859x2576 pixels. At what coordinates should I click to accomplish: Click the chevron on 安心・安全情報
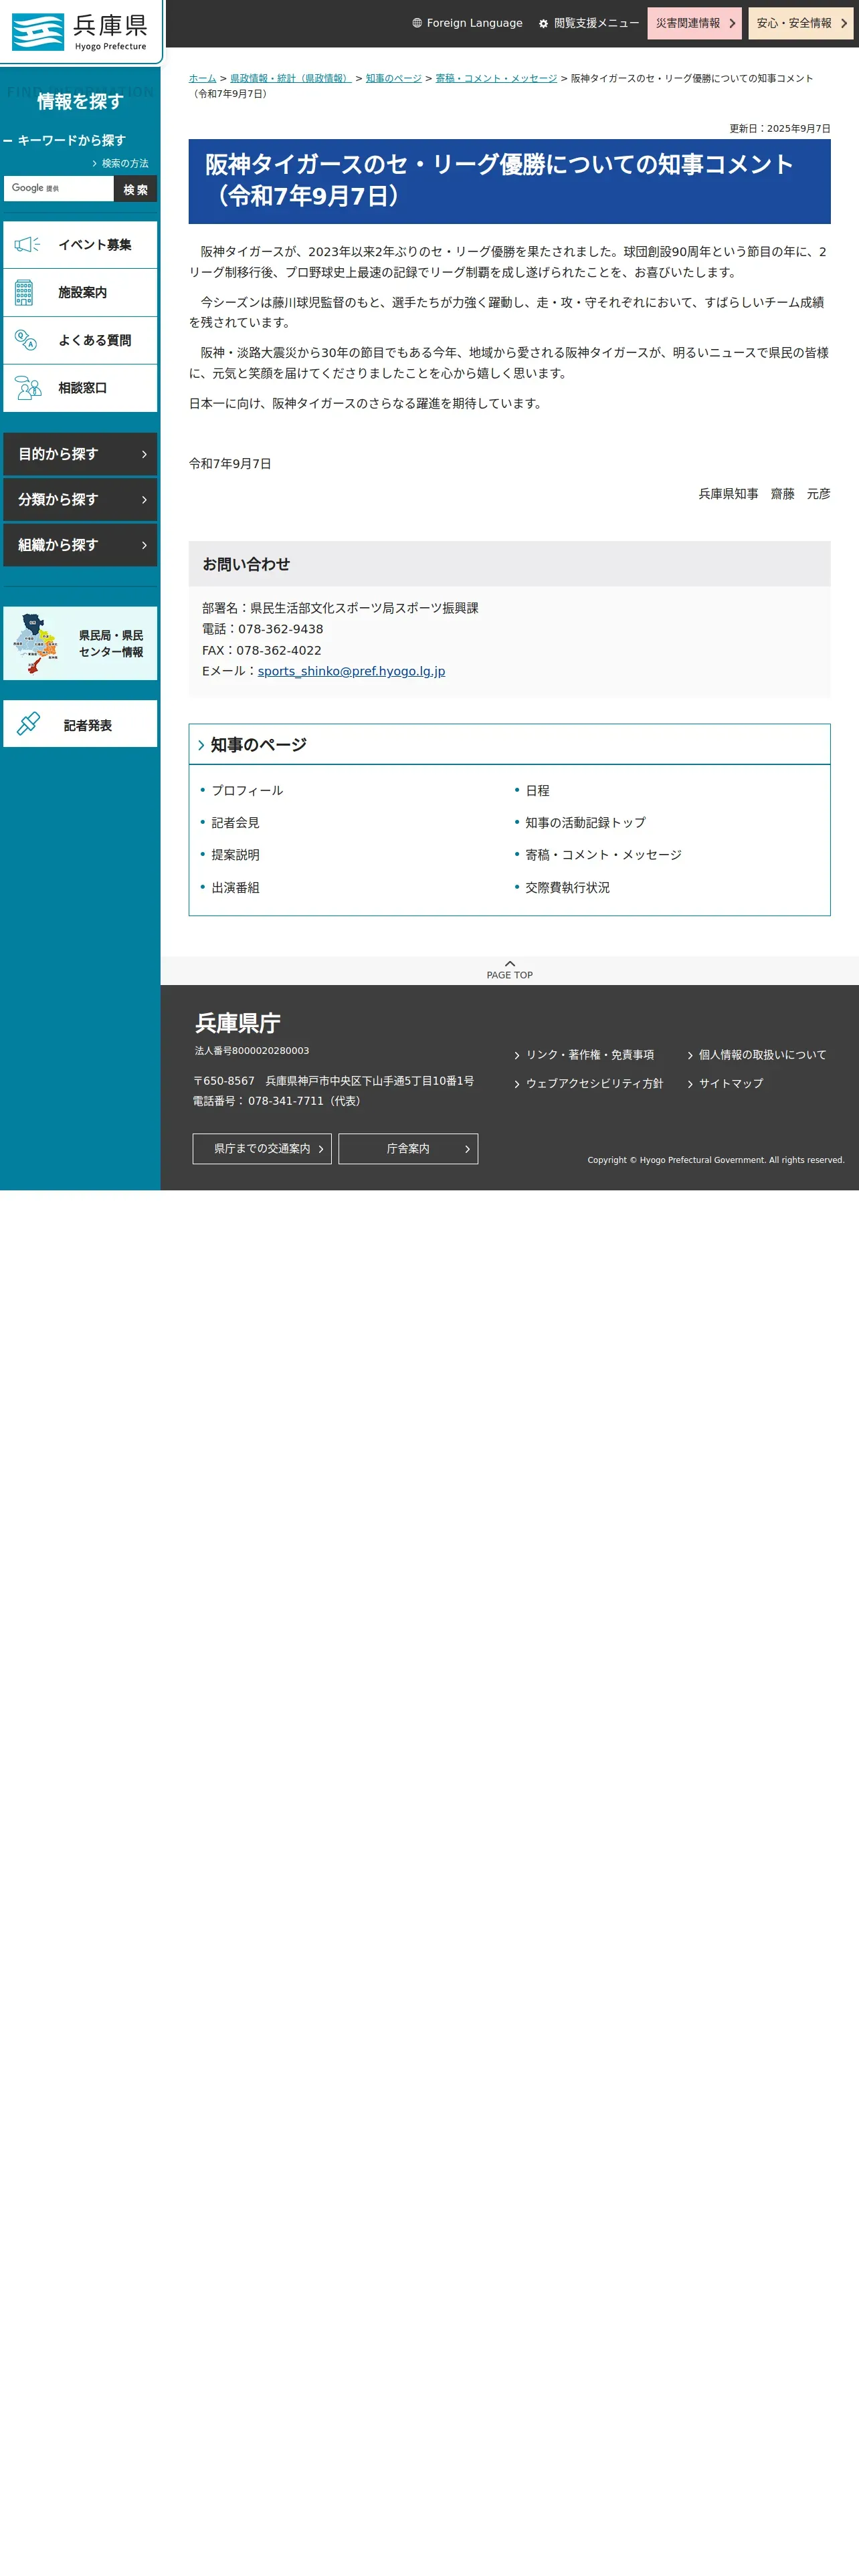point(844,23)
